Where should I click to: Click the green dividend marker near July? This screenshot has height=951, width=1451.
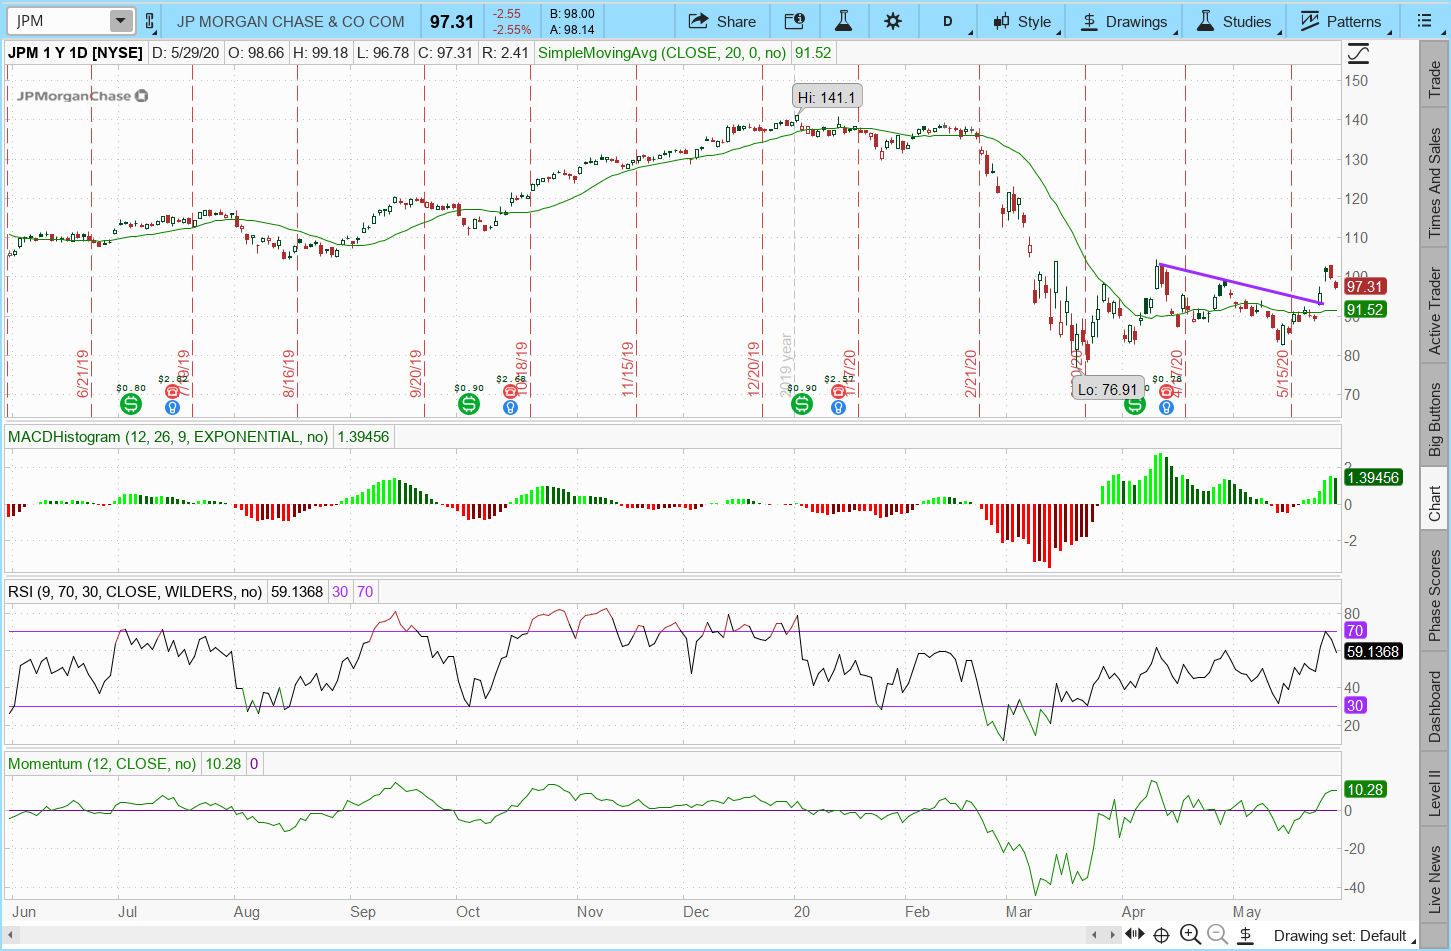[x=131, y=404]
